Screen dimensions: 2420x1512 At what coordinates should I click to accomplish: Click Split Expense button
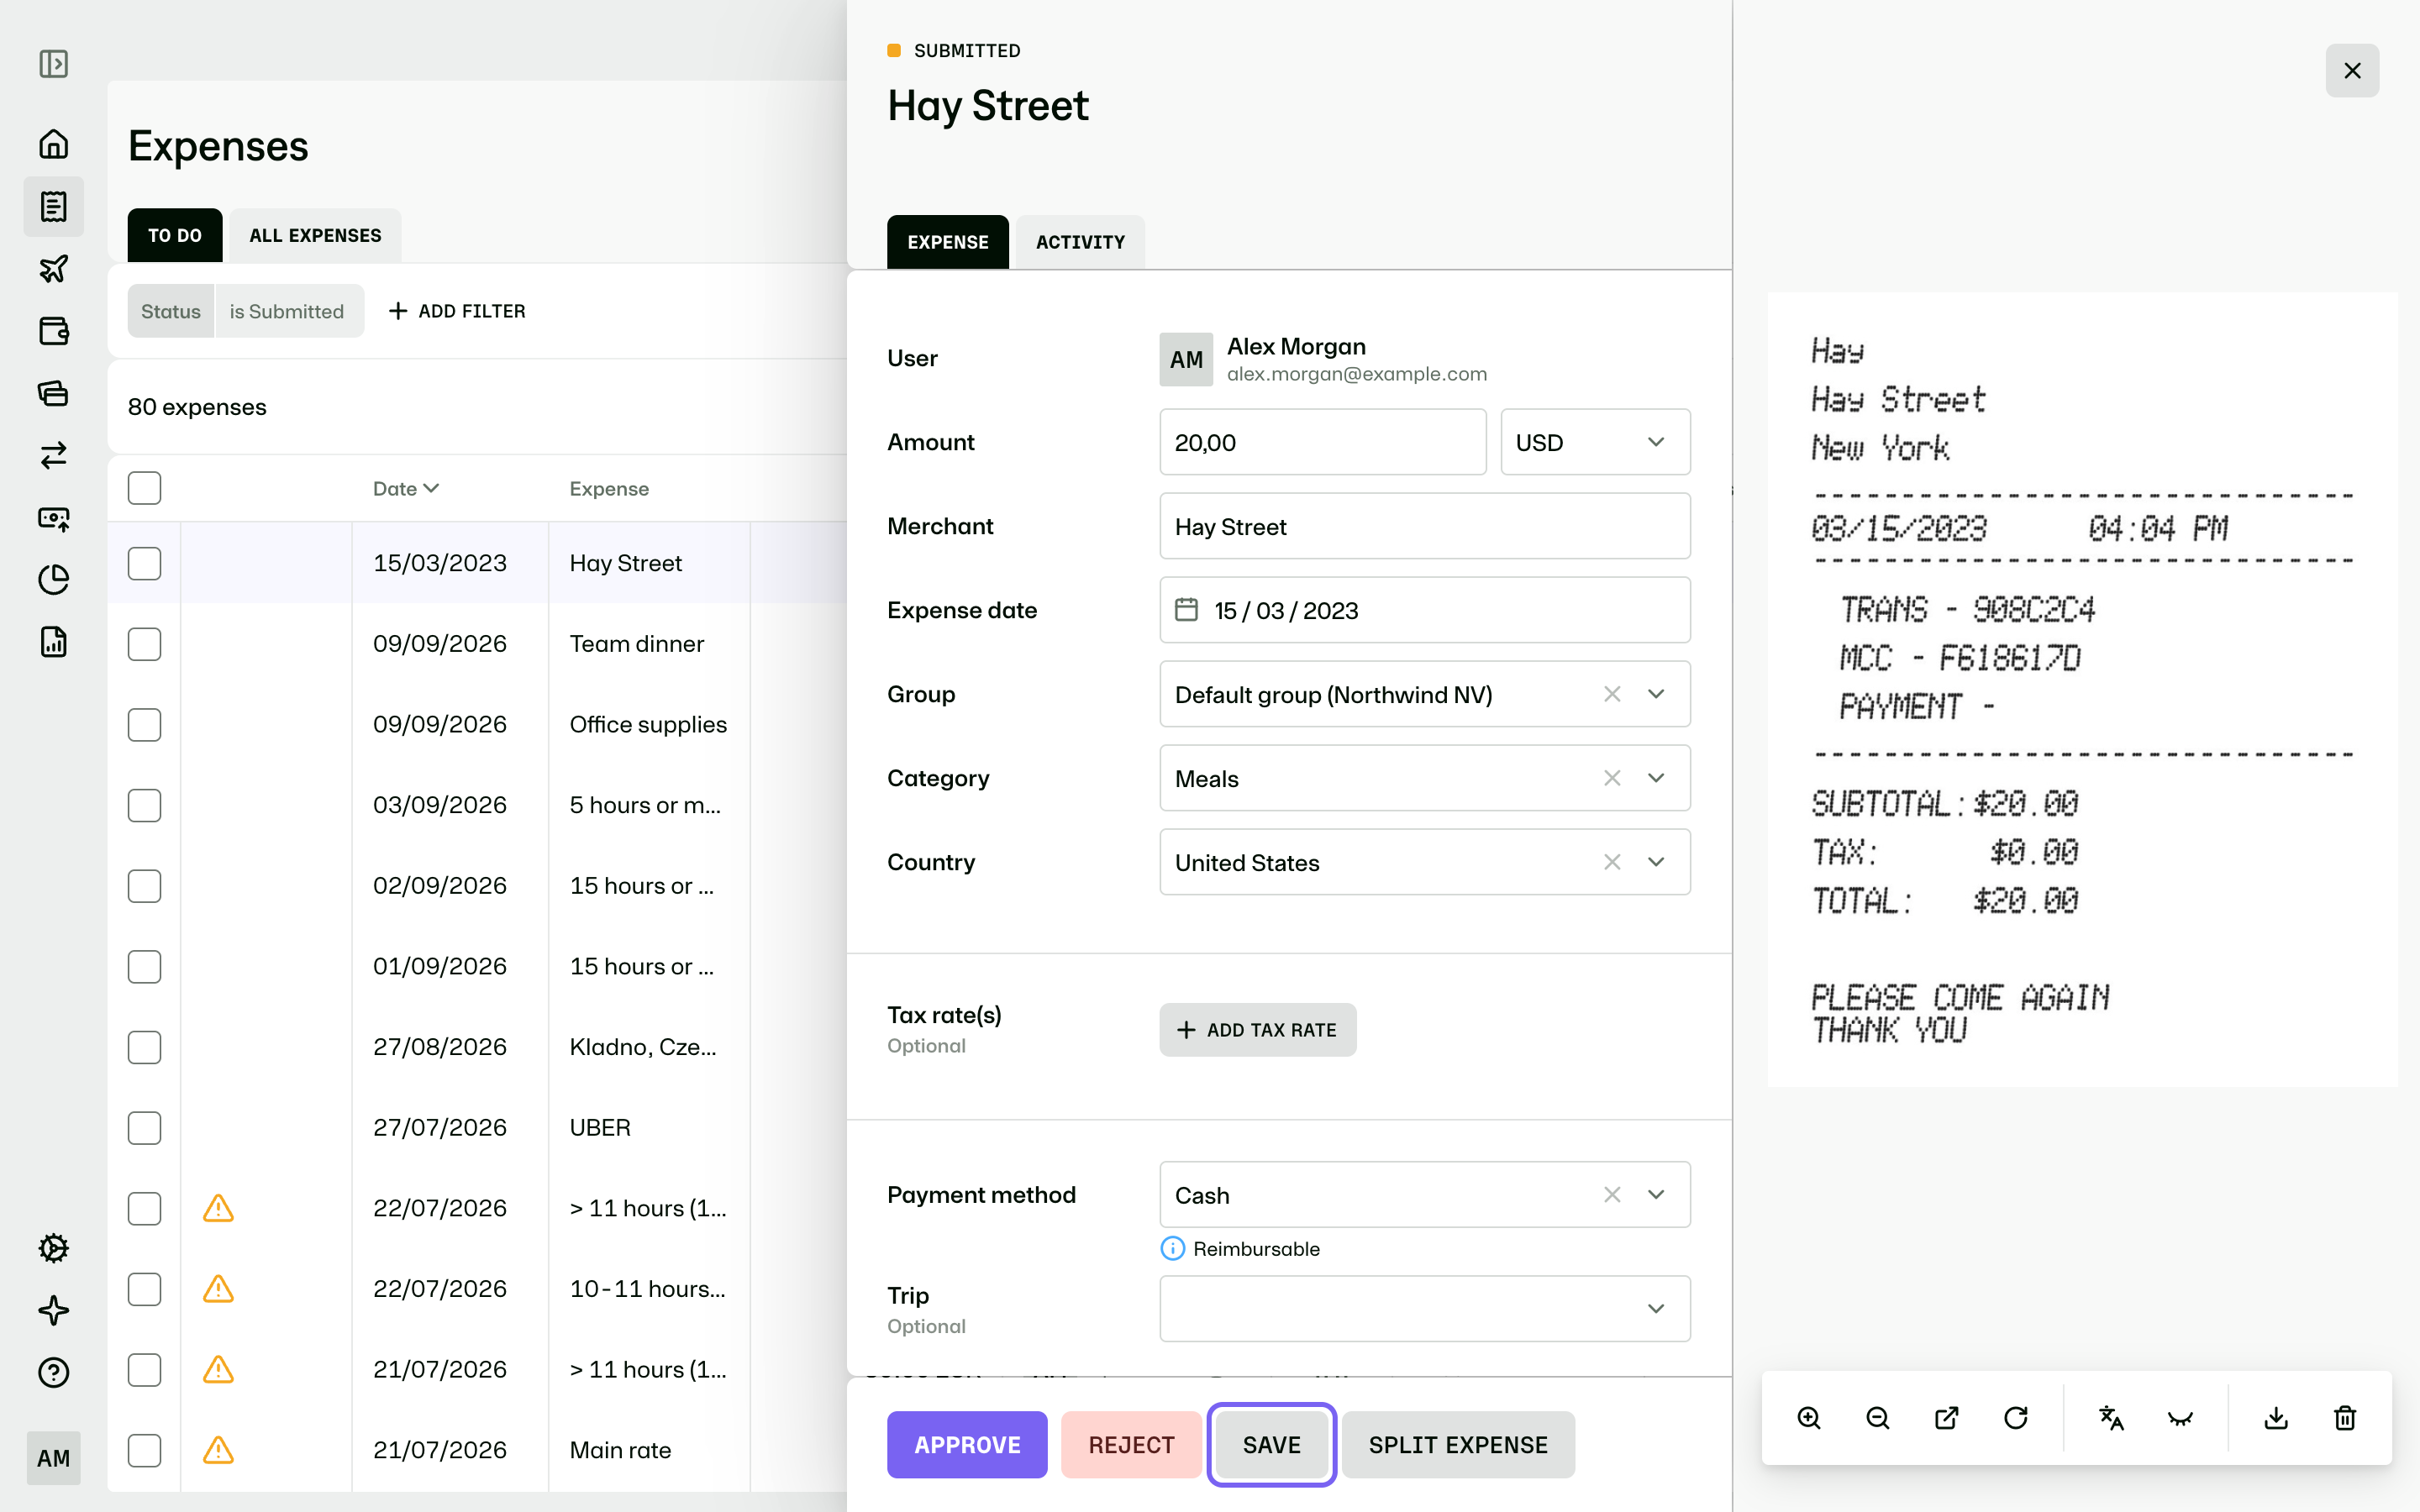tap(1458, 1445)
